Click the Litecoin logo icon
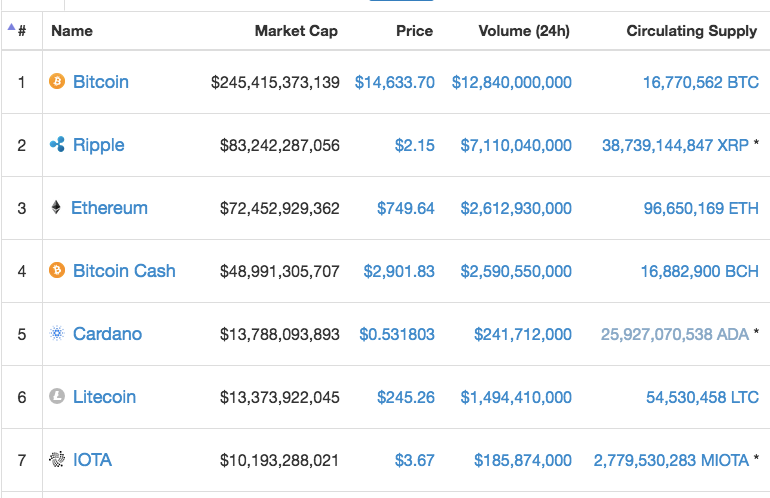The width and height of the screenshot is (770, 498). click(57, 396)
